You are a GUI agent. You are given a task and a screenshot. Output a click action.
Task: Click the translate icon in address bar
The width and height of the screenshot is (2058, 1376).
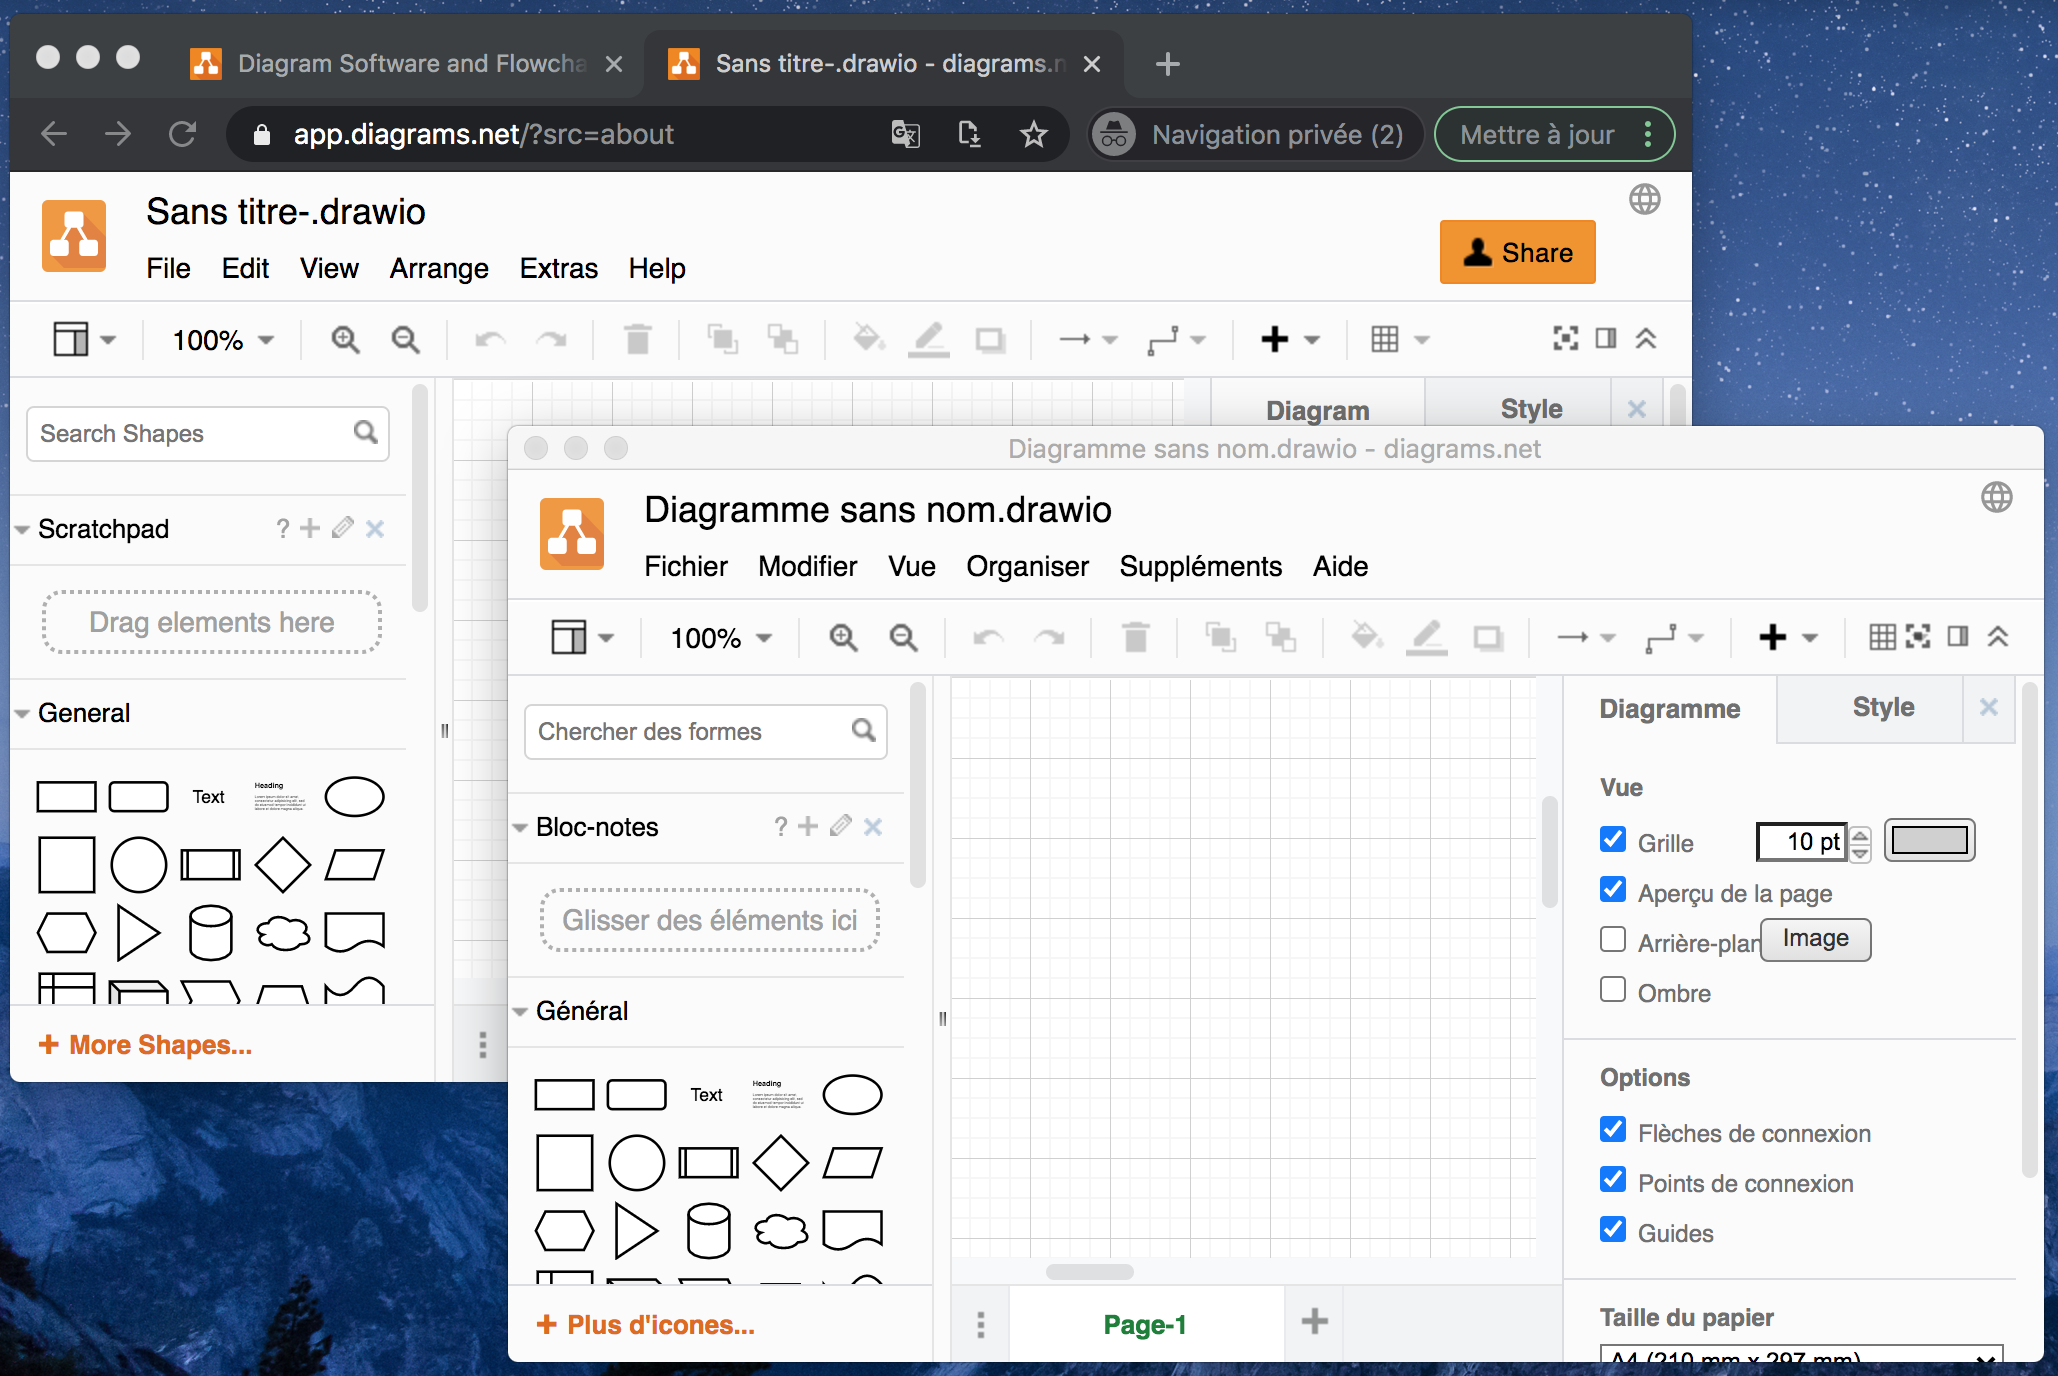[x=905, y=134]
